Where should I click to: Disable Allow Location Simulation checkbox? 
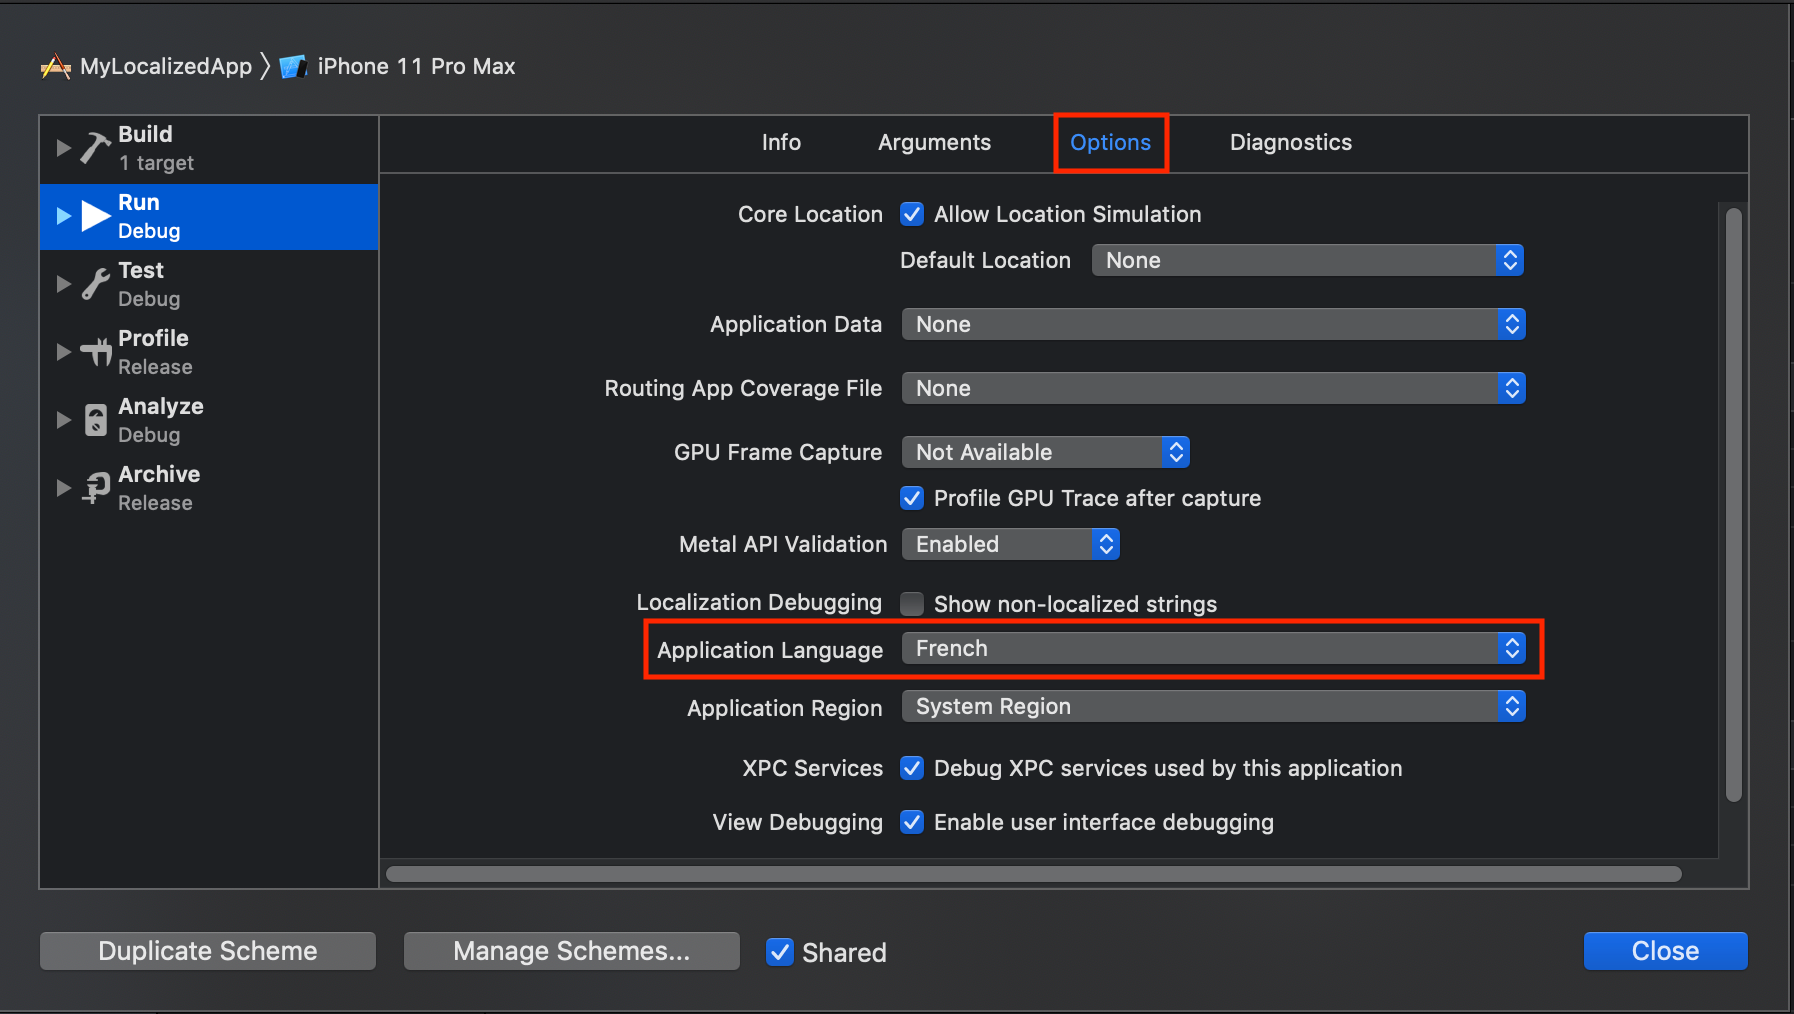[912, 214]
